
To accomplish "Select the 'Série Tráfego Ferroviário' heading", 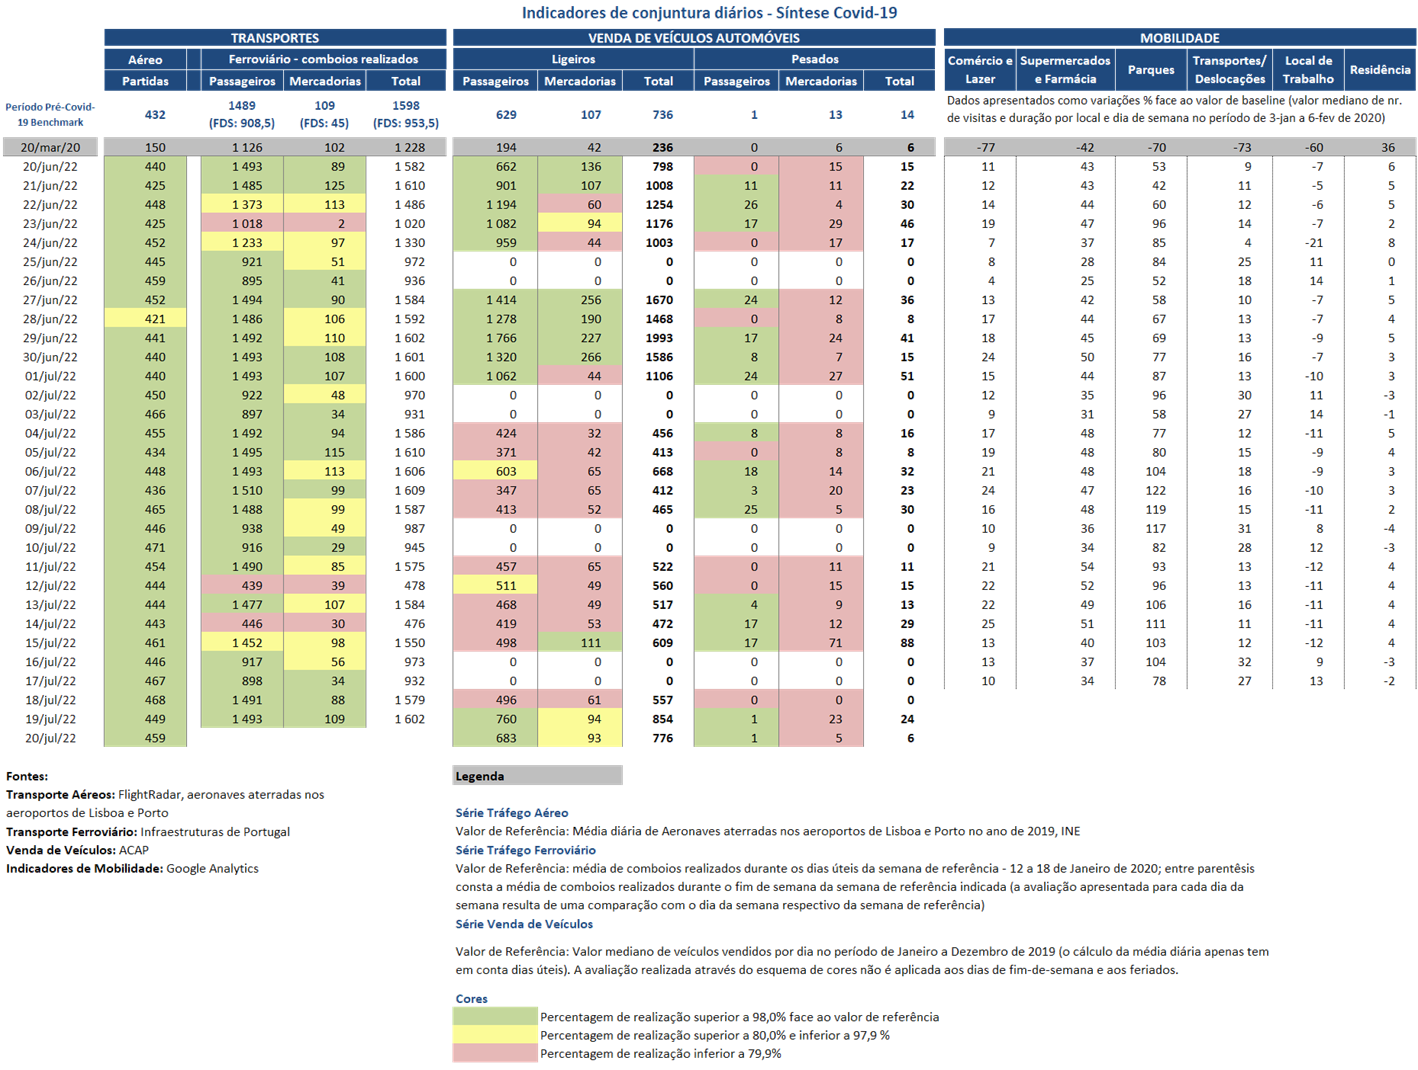I will (x=525, y=850).
